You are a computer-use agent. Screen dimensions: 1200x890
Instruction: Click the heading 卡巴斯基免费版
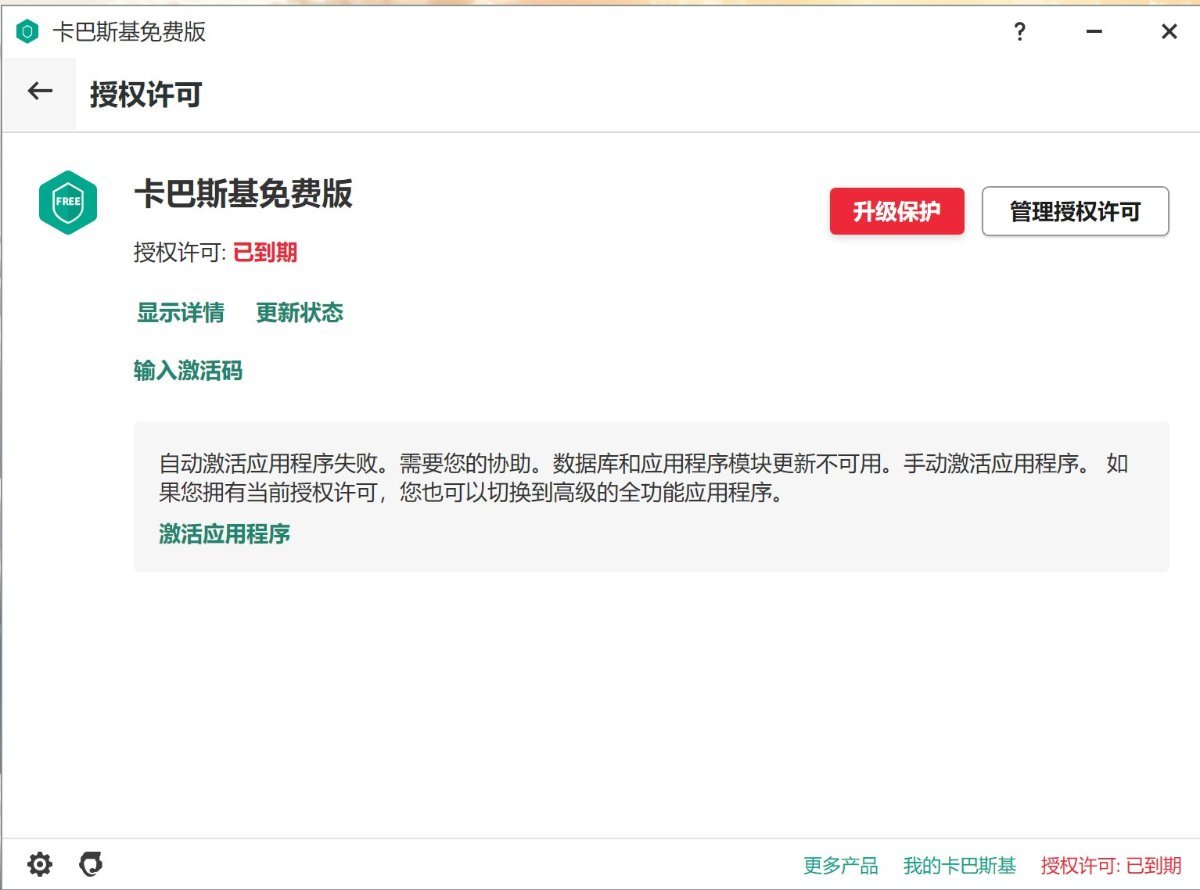point(243,193)
